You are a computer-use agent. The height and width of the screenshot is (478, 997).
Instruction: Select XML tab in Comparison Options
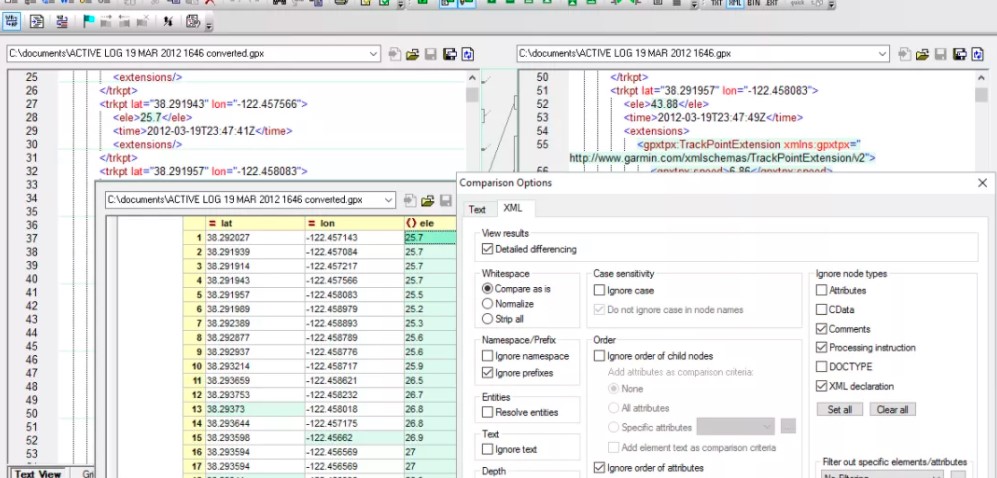(x=512, y=208)
